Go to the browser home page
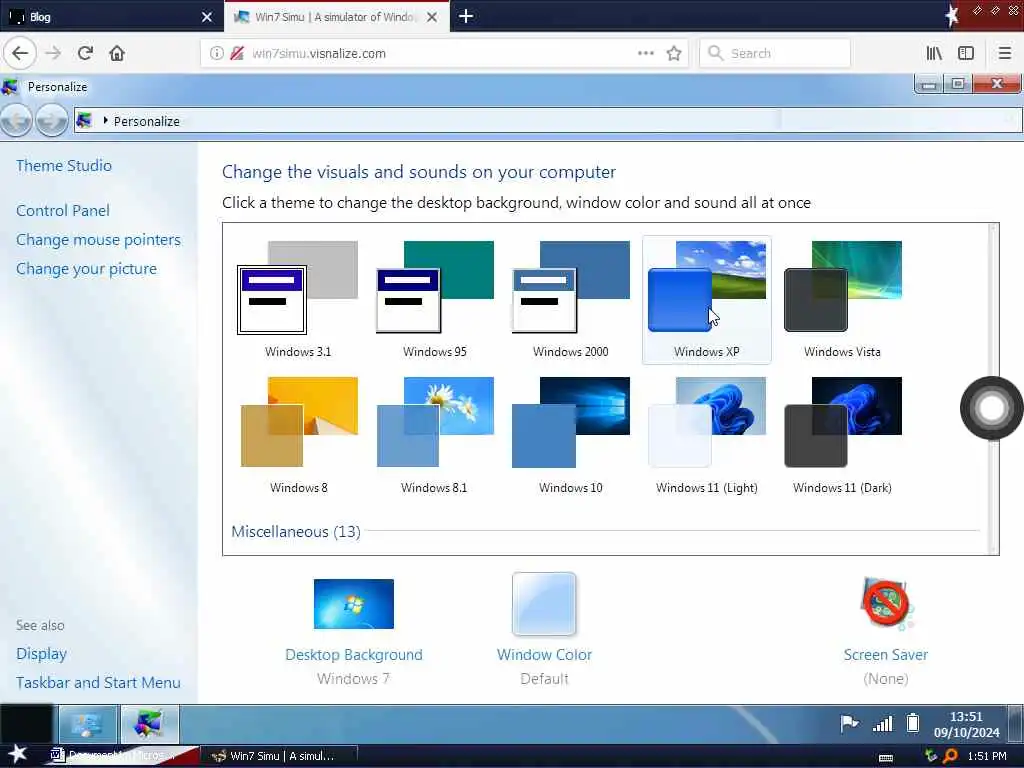 pyautogui.click(x=117, y=53)
